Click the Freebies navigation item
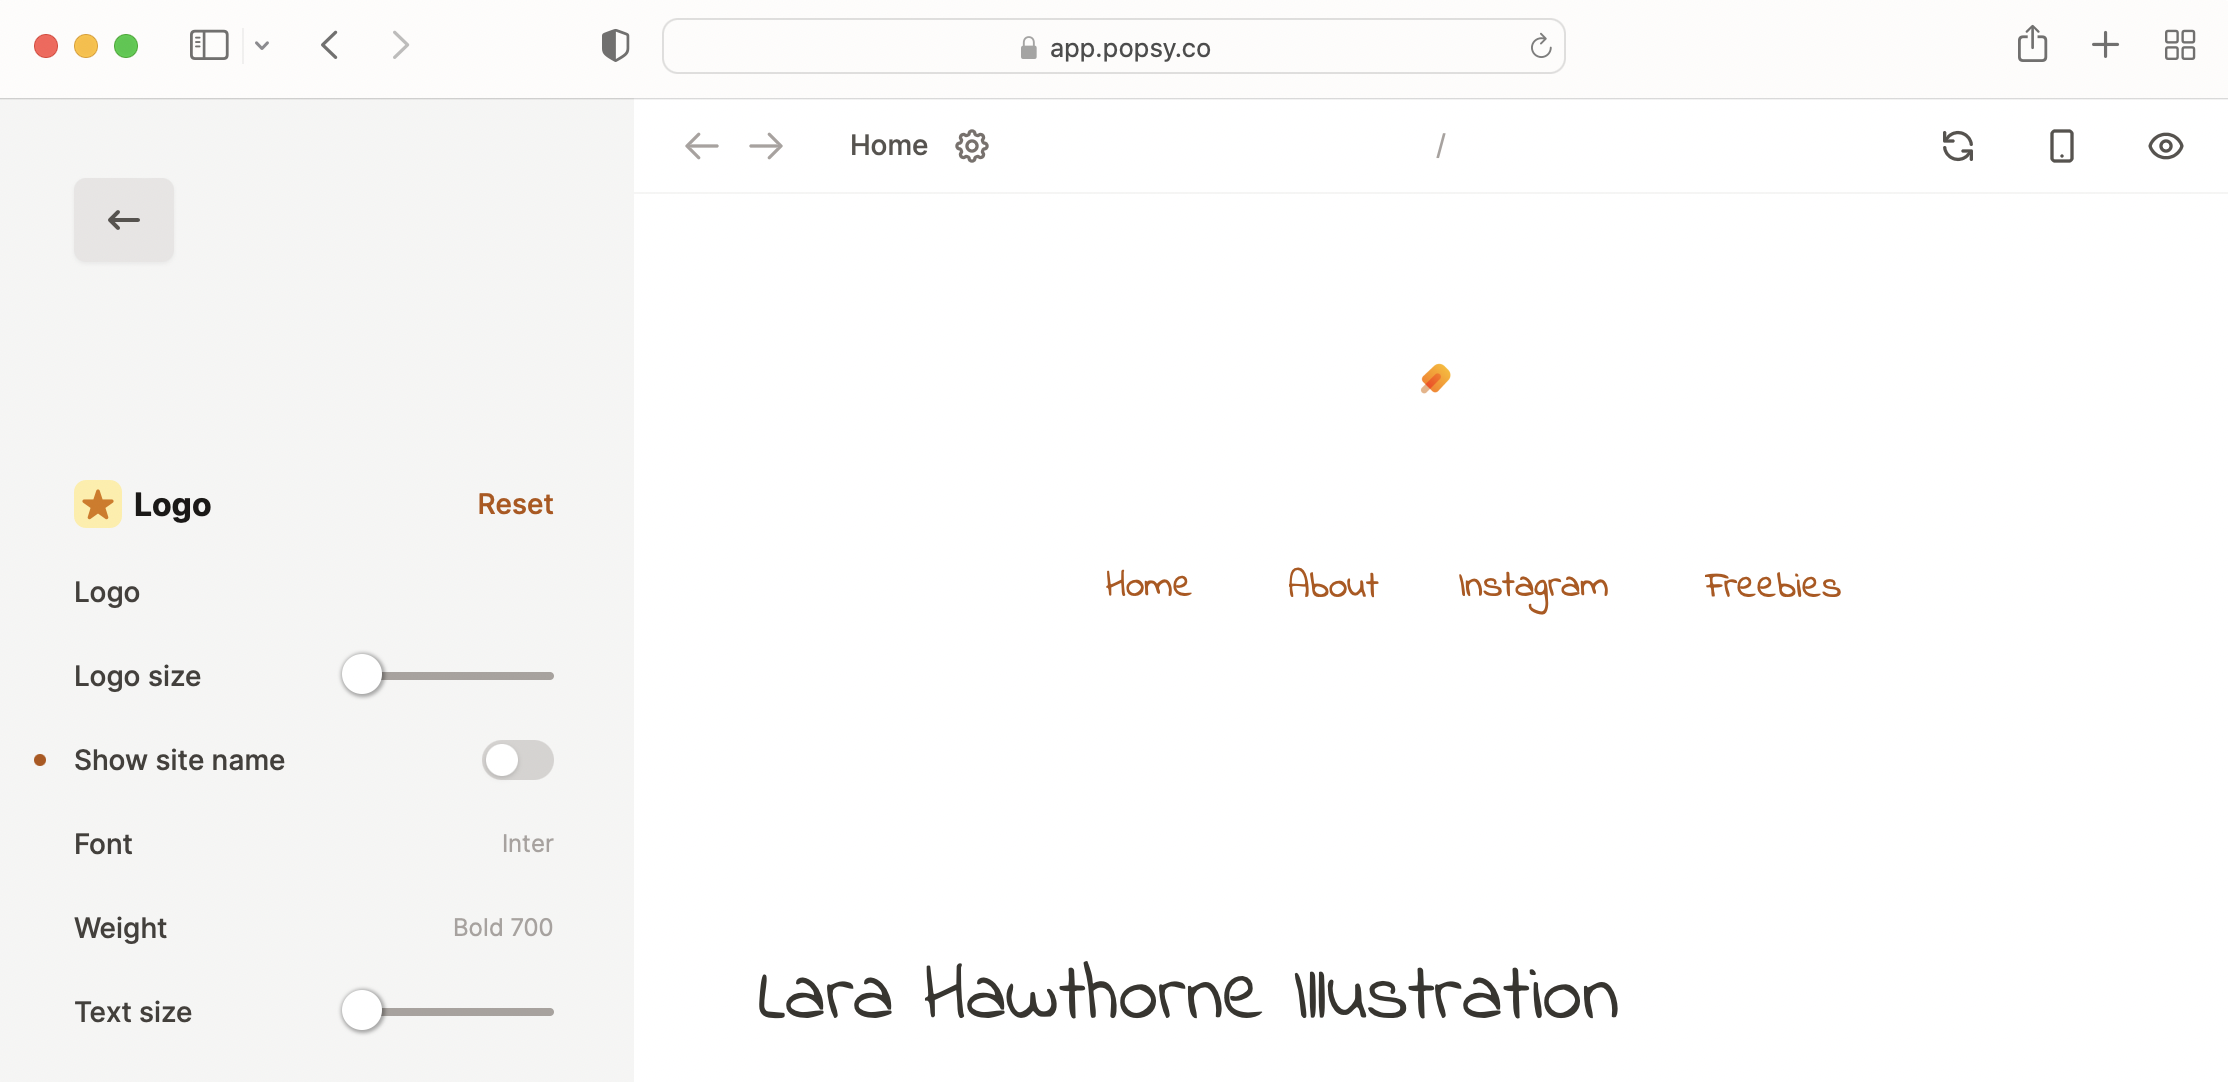Screen dimensions: 2228x1082 pos(1772,585)
